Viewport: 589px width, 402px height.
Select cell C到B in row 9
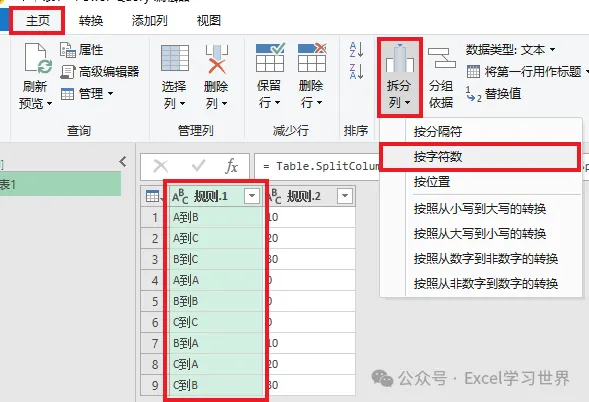coord(216,385)
